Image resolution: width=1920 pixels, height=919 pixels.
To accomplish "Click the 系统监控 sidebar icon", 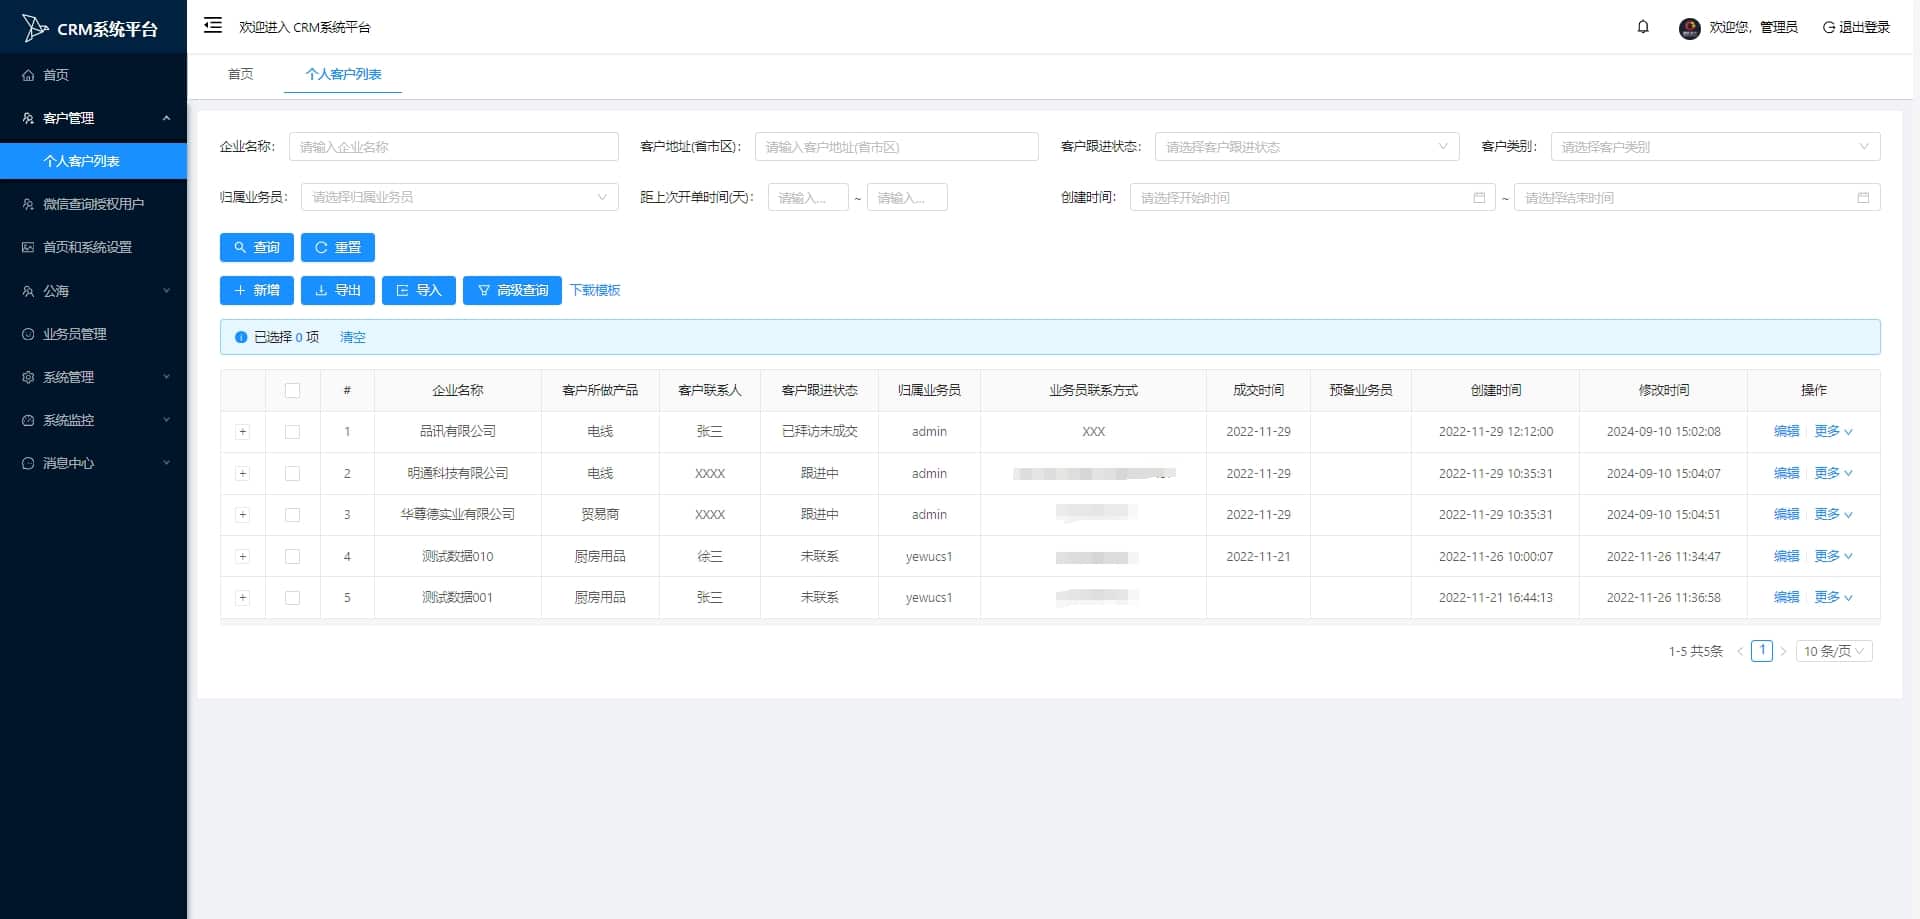I will [x=28, y=420].
